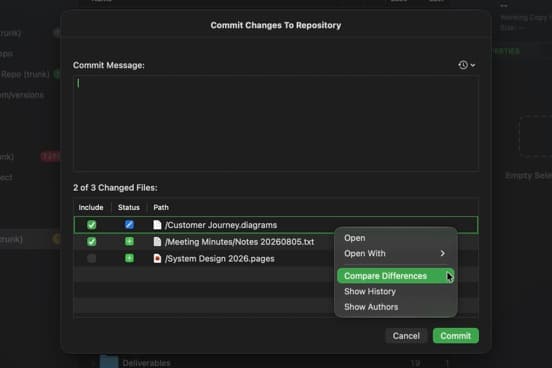Click file icon beside Customer Journey.diagrams
The image size is (552, 368).
coord(157,225)
